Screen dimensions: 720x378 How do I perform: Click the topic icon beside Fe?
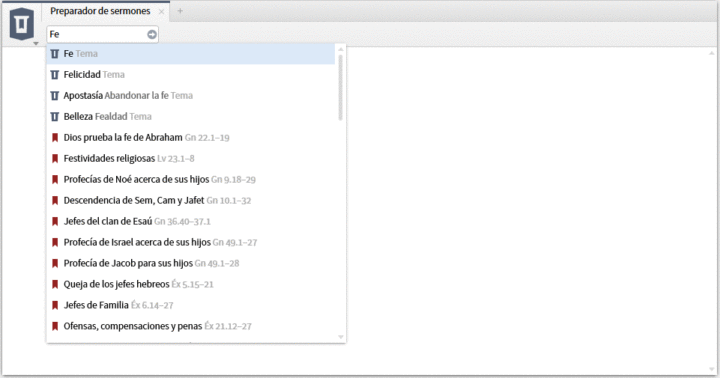tap(55, 54)
